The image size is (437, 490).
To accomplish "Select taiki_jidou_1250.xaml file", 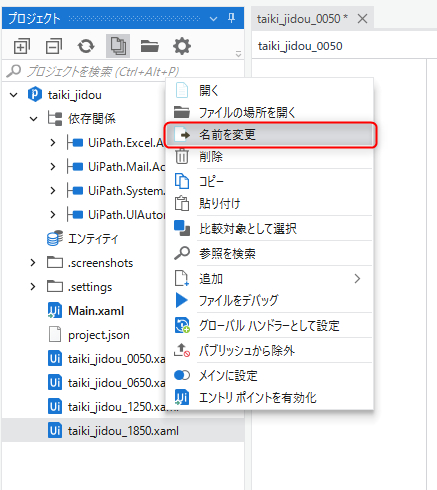I will (116, 407).
